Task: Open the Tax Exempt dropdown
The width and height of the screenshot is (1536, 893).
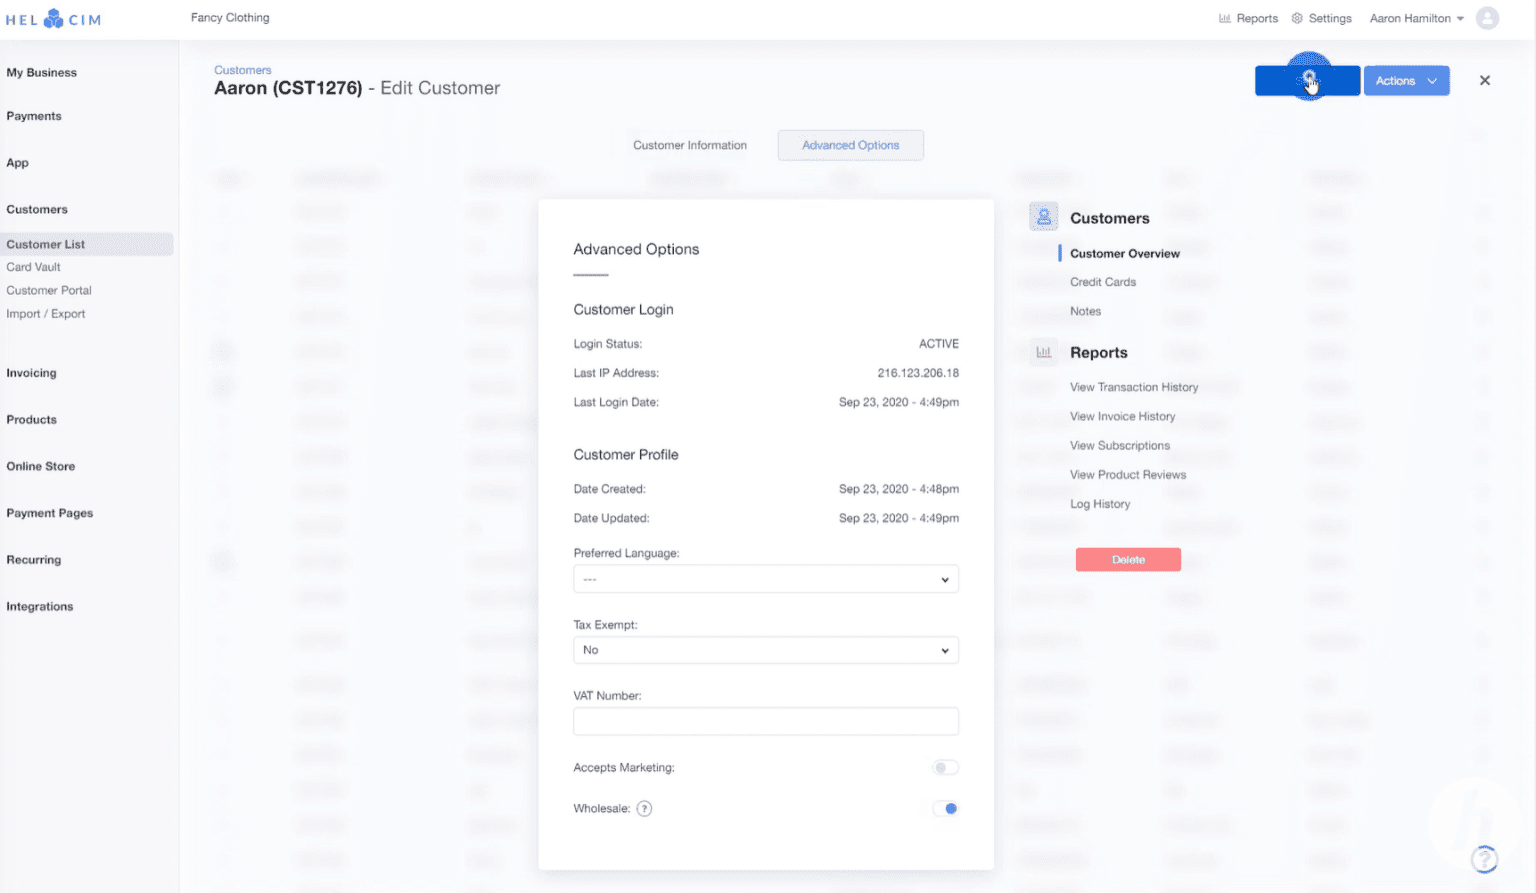Action: point(765,650)
